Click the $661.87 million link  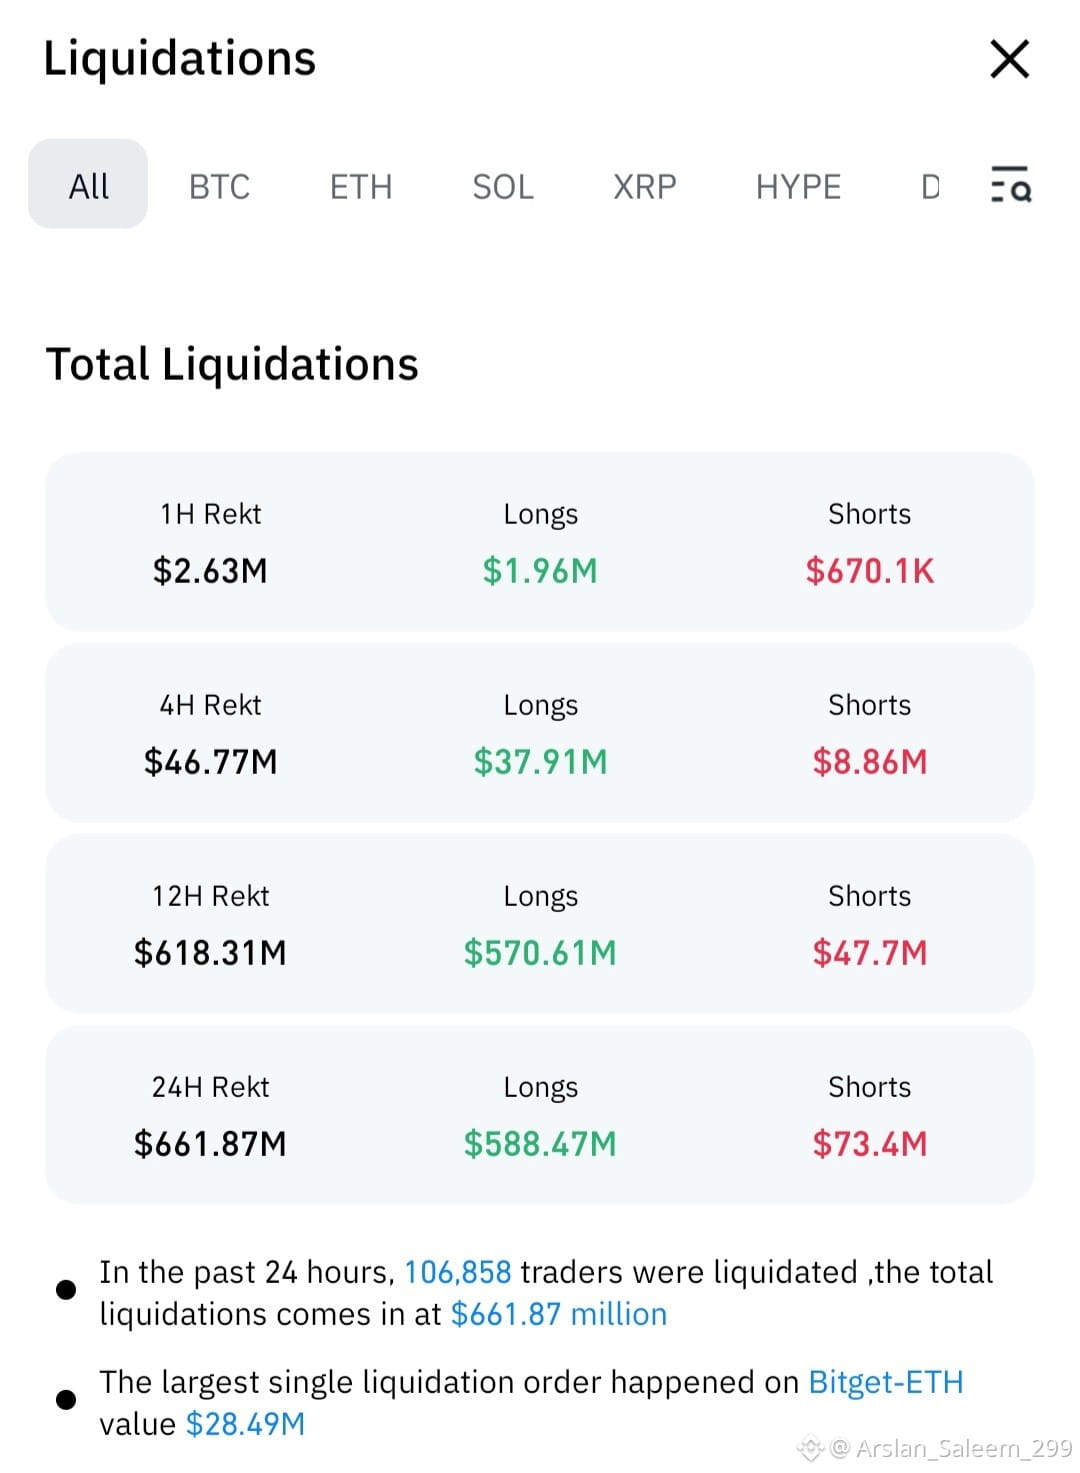point(559,1314)
